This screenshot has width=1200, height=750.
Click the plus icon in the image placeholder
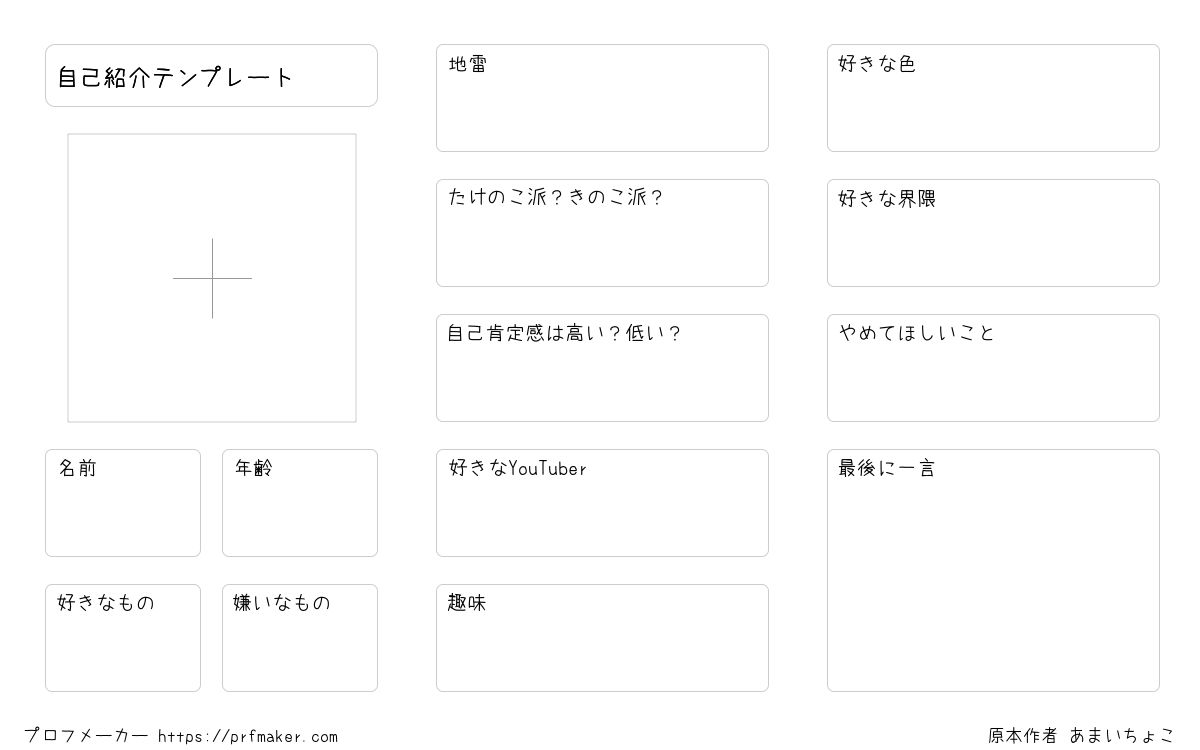pos(212,278)
